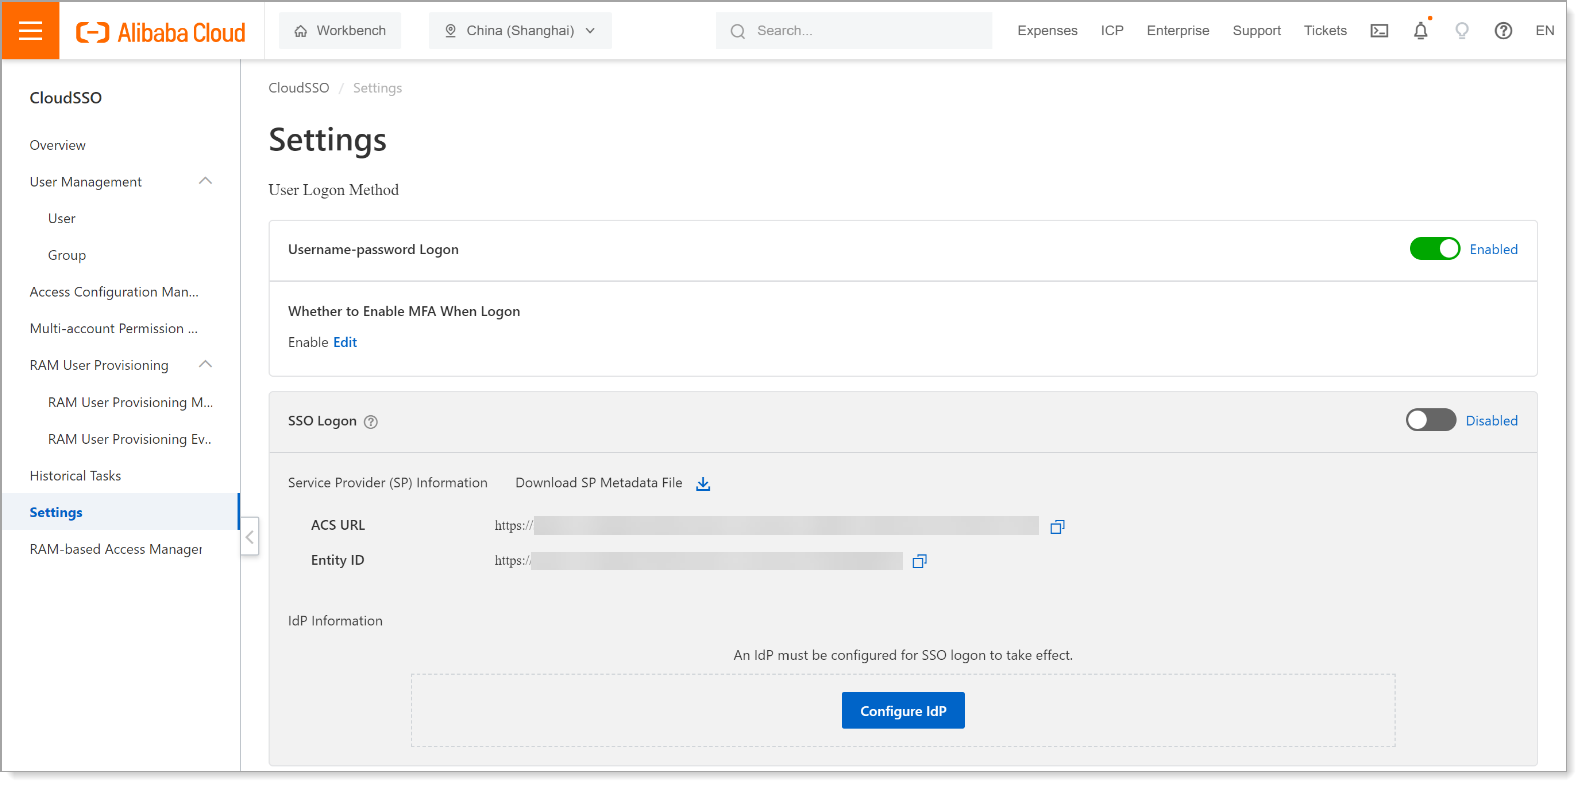Focus the top Search field

click(x=854, y=31)
